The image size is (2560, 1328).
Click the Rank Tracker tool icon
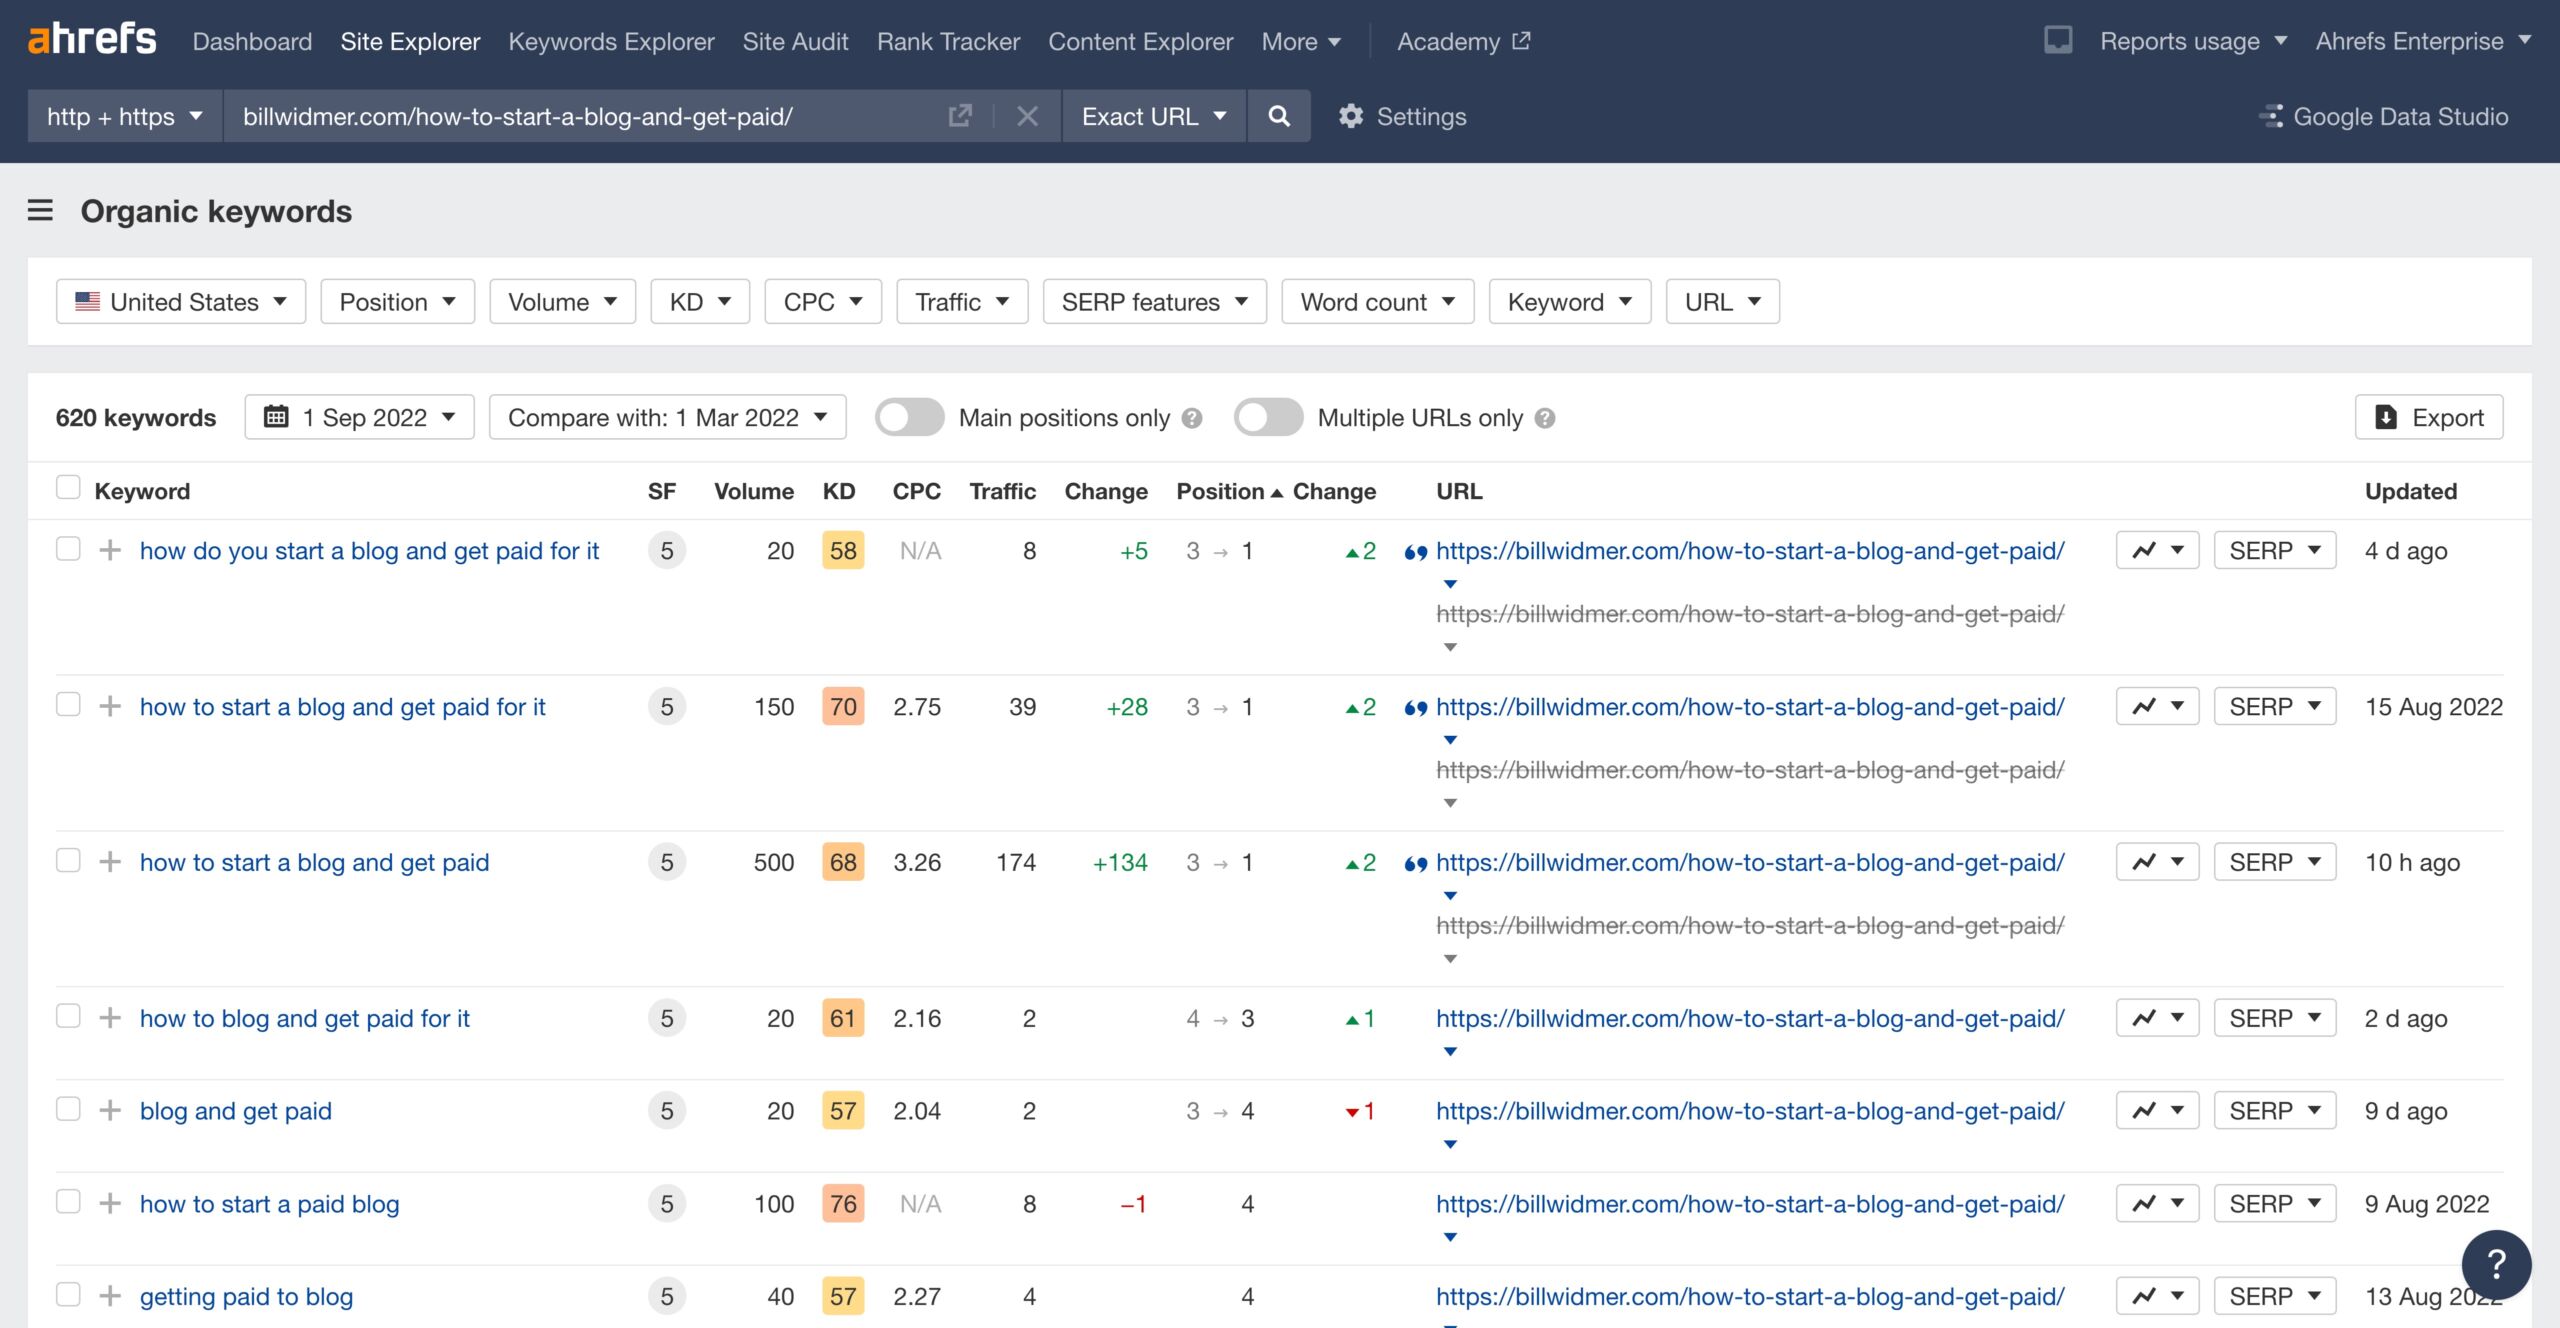point(948,41)
